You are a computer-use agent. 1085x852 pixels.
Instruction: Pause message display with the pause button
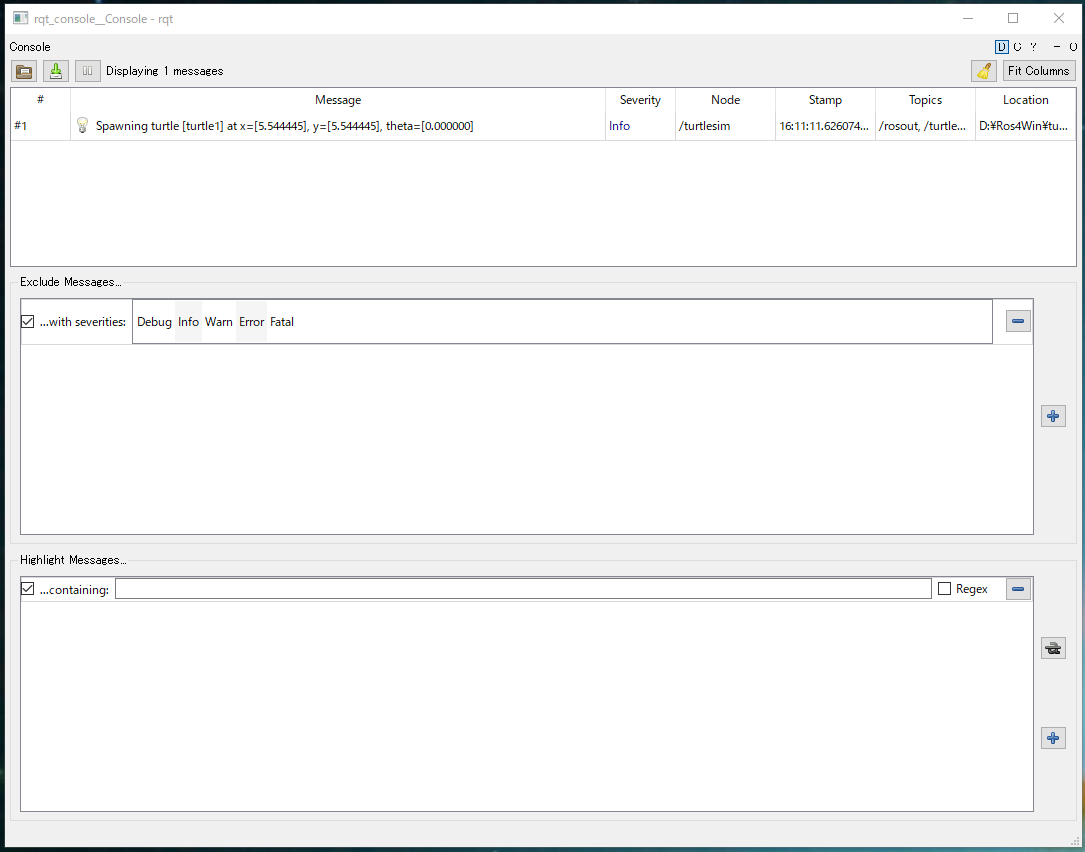coord(88,71)
